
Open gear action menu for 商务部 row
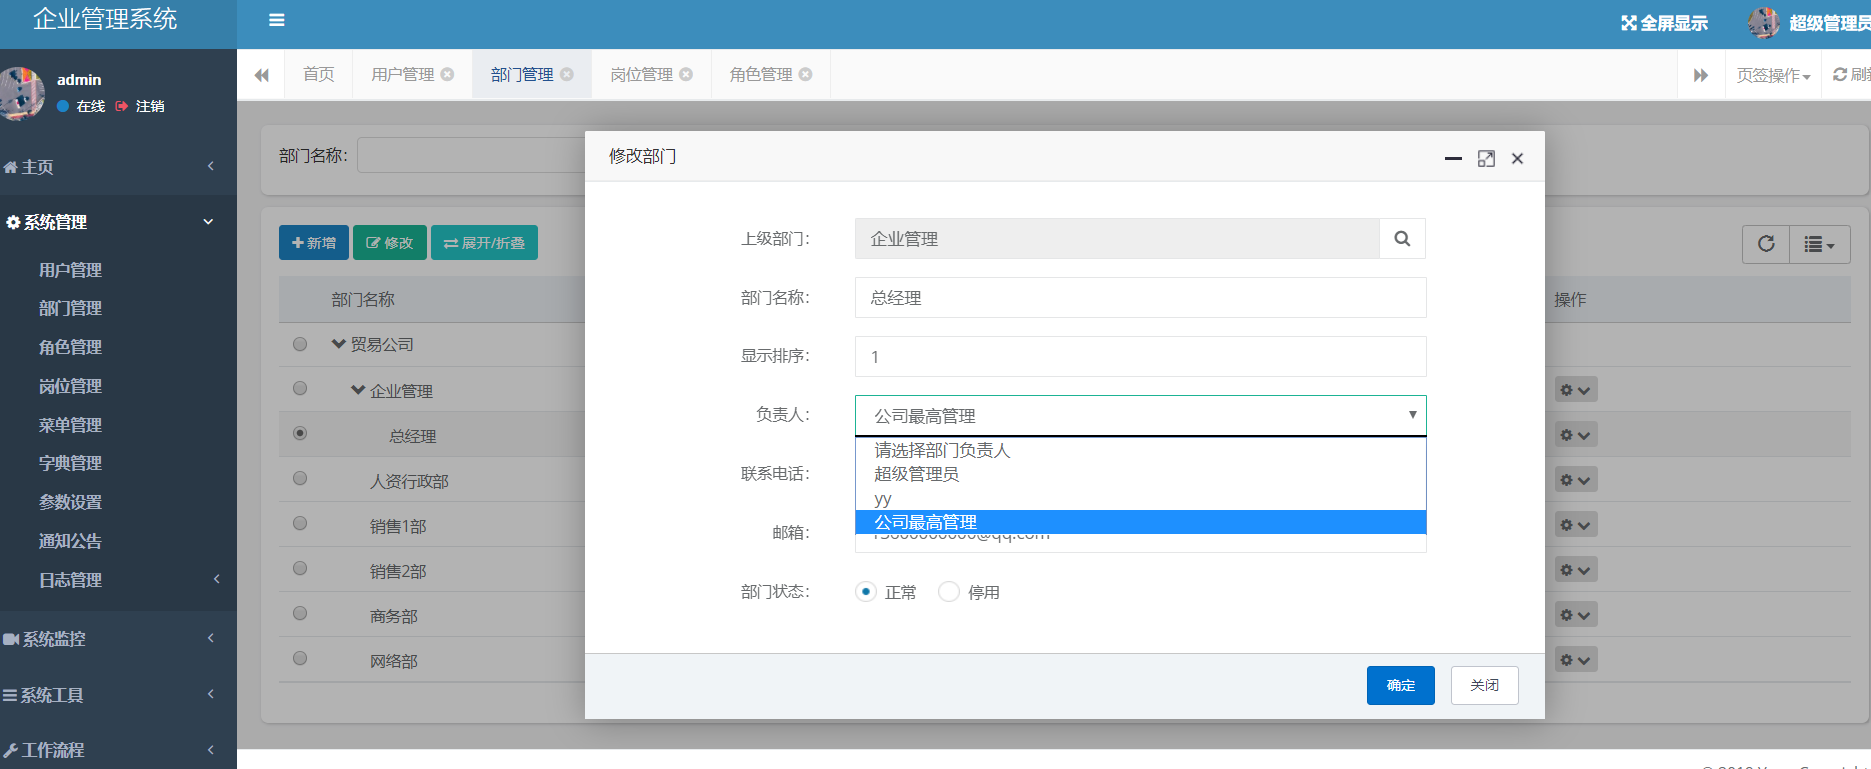coord(1576,615)
